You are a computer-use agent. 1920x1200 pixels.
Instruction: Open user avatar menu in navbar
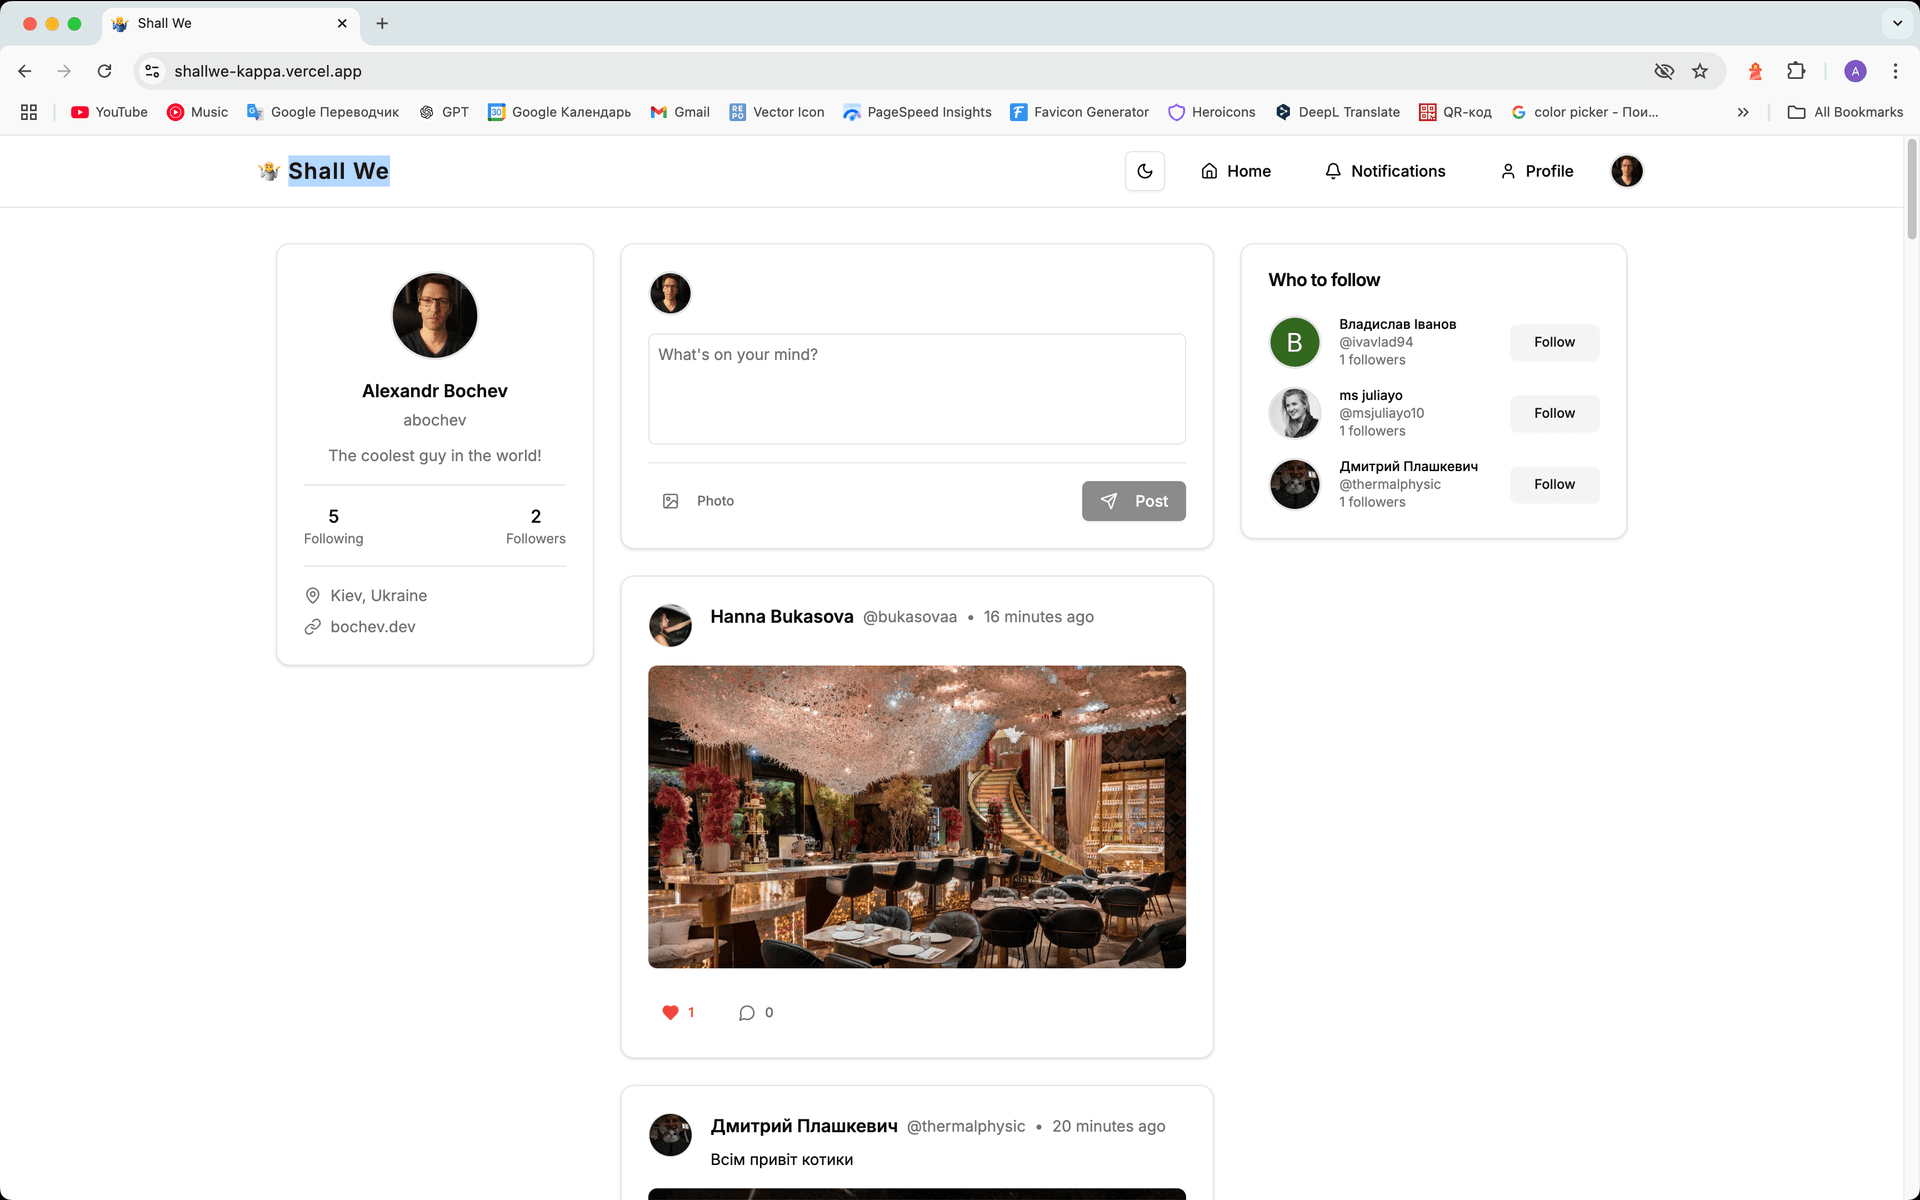[x=1627, y=171]
